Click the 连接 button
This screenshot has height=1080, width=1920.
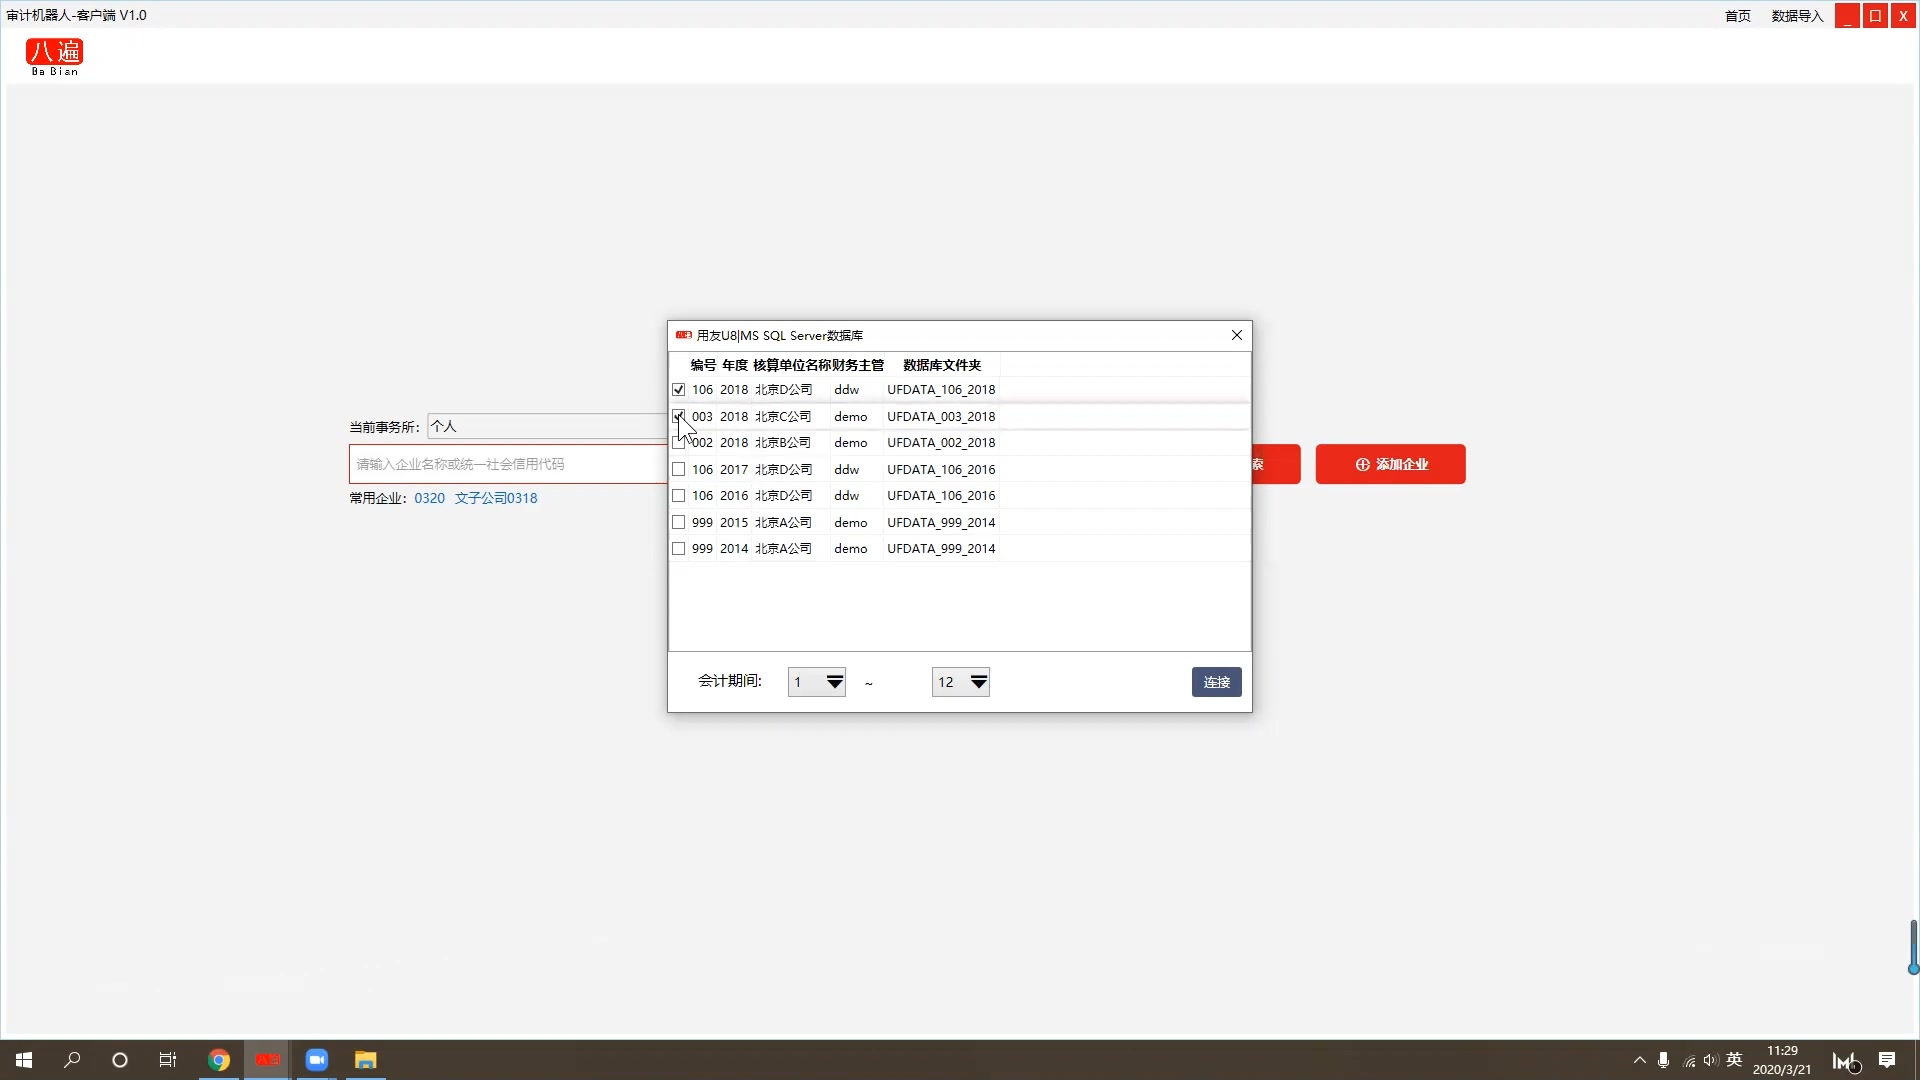1217,682
